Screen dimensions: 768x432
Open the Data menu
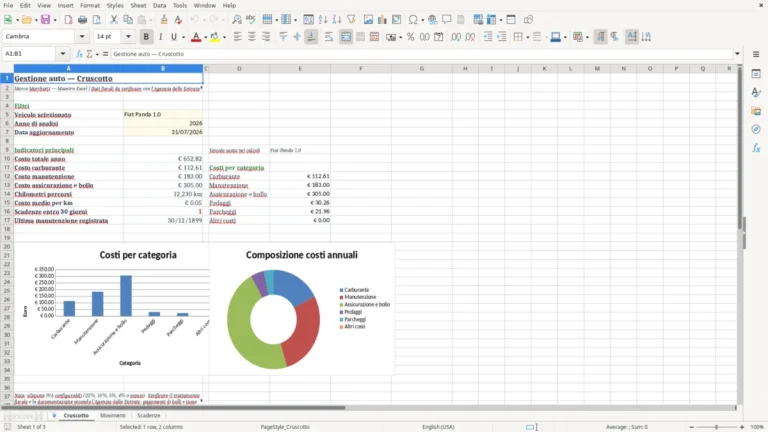pyautogui.click(x=159, y=5)
